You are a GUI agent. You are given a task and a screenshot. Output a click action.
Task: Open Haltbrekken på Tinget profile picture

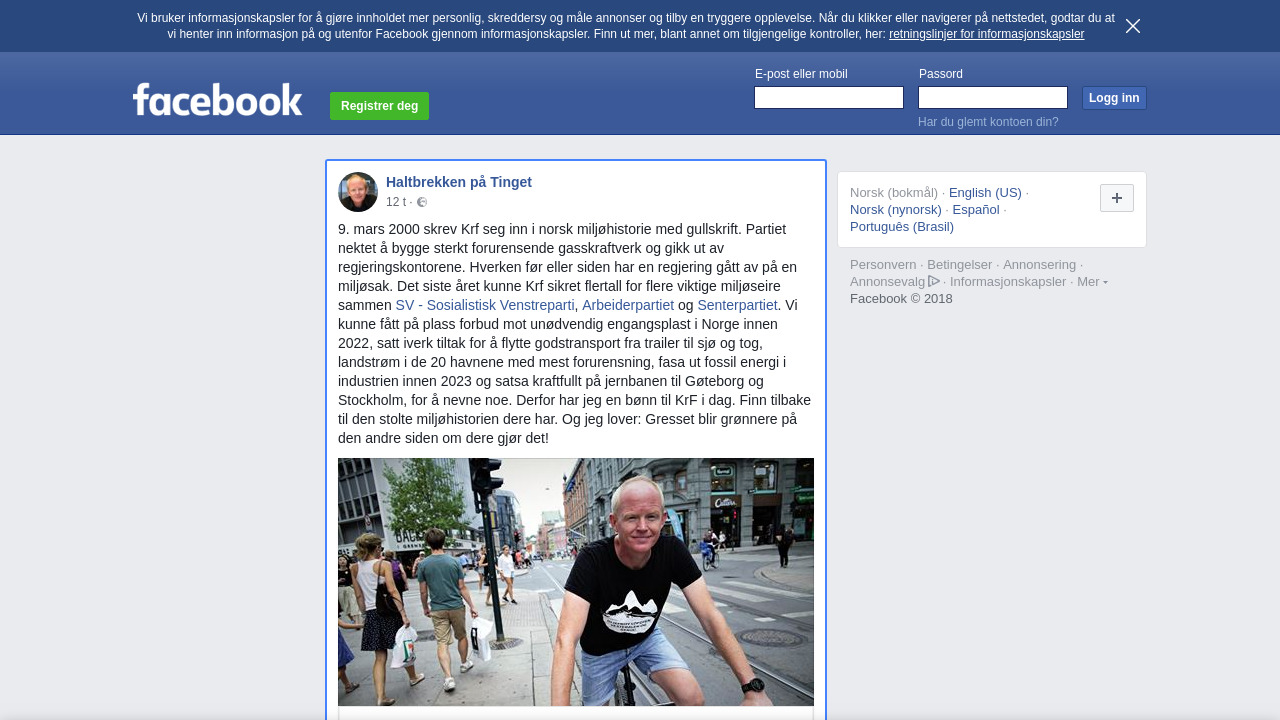(358, 192)
